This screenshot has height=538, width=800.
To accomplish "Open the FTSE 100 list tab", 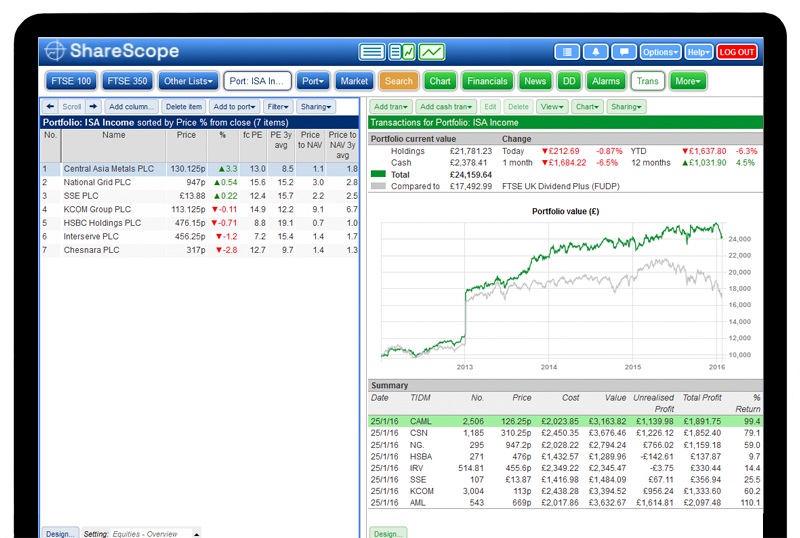I will tap(71, 81).
